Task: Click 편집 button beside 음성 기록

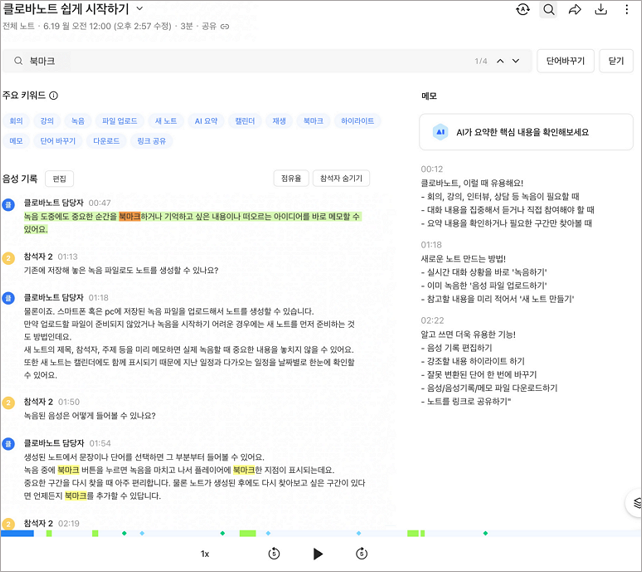Action: click(x=59, y=179)
